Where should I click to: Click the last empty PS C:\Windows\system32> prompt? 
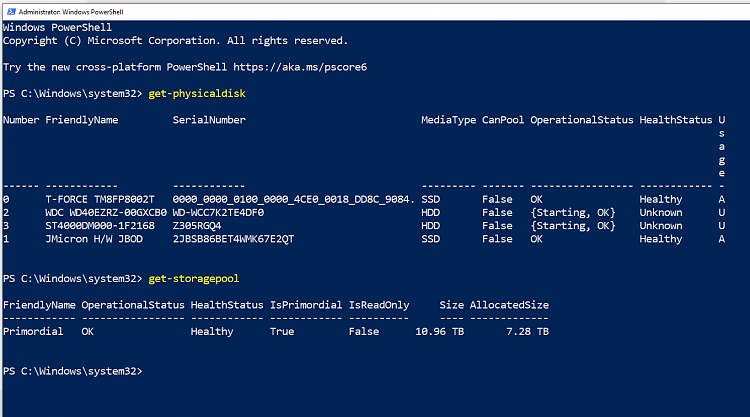pos(72,371)
